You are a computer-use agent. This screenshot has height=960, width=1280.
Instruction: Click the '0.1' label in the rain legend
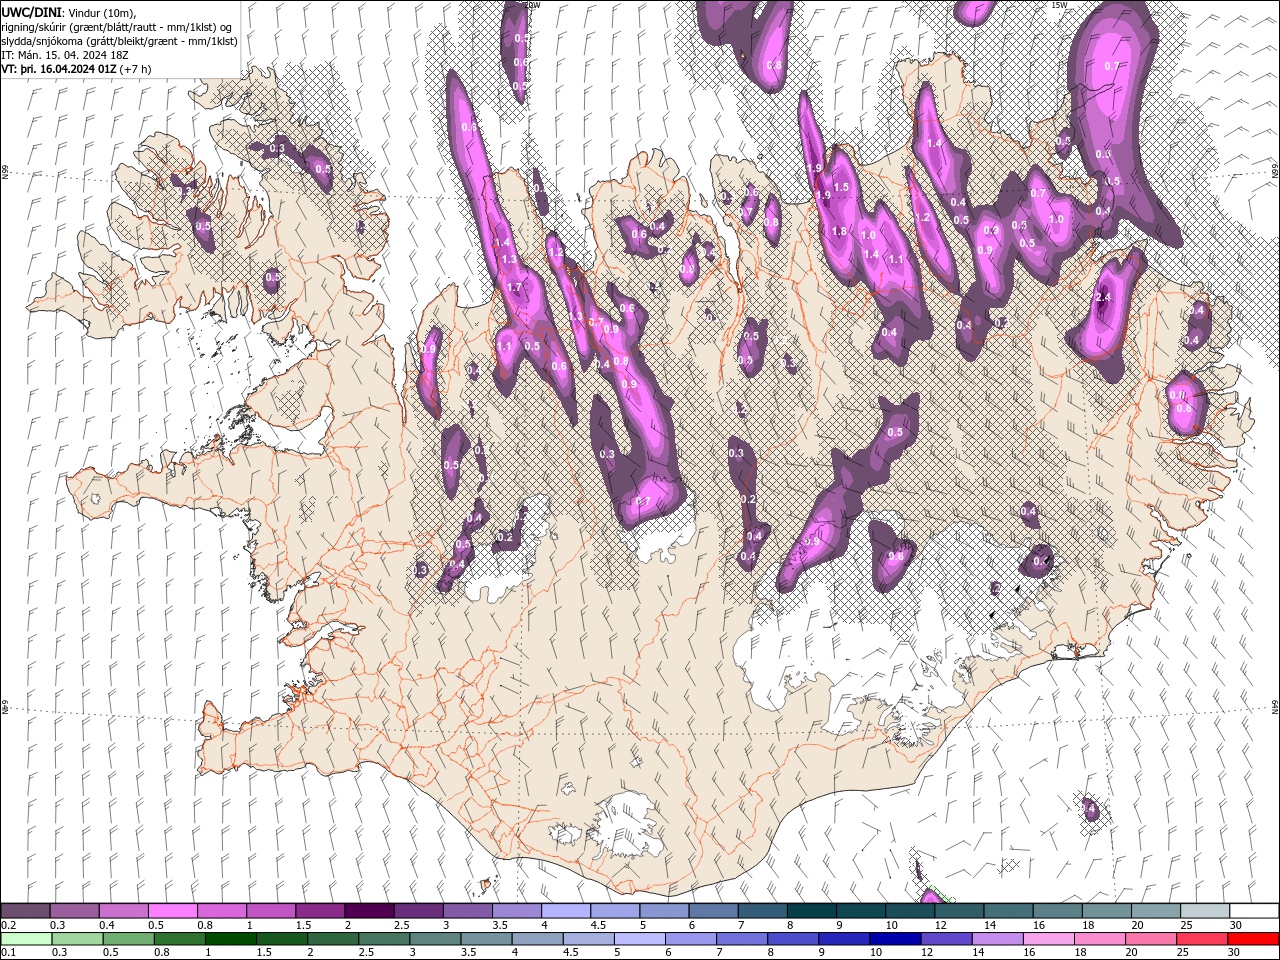9,953
